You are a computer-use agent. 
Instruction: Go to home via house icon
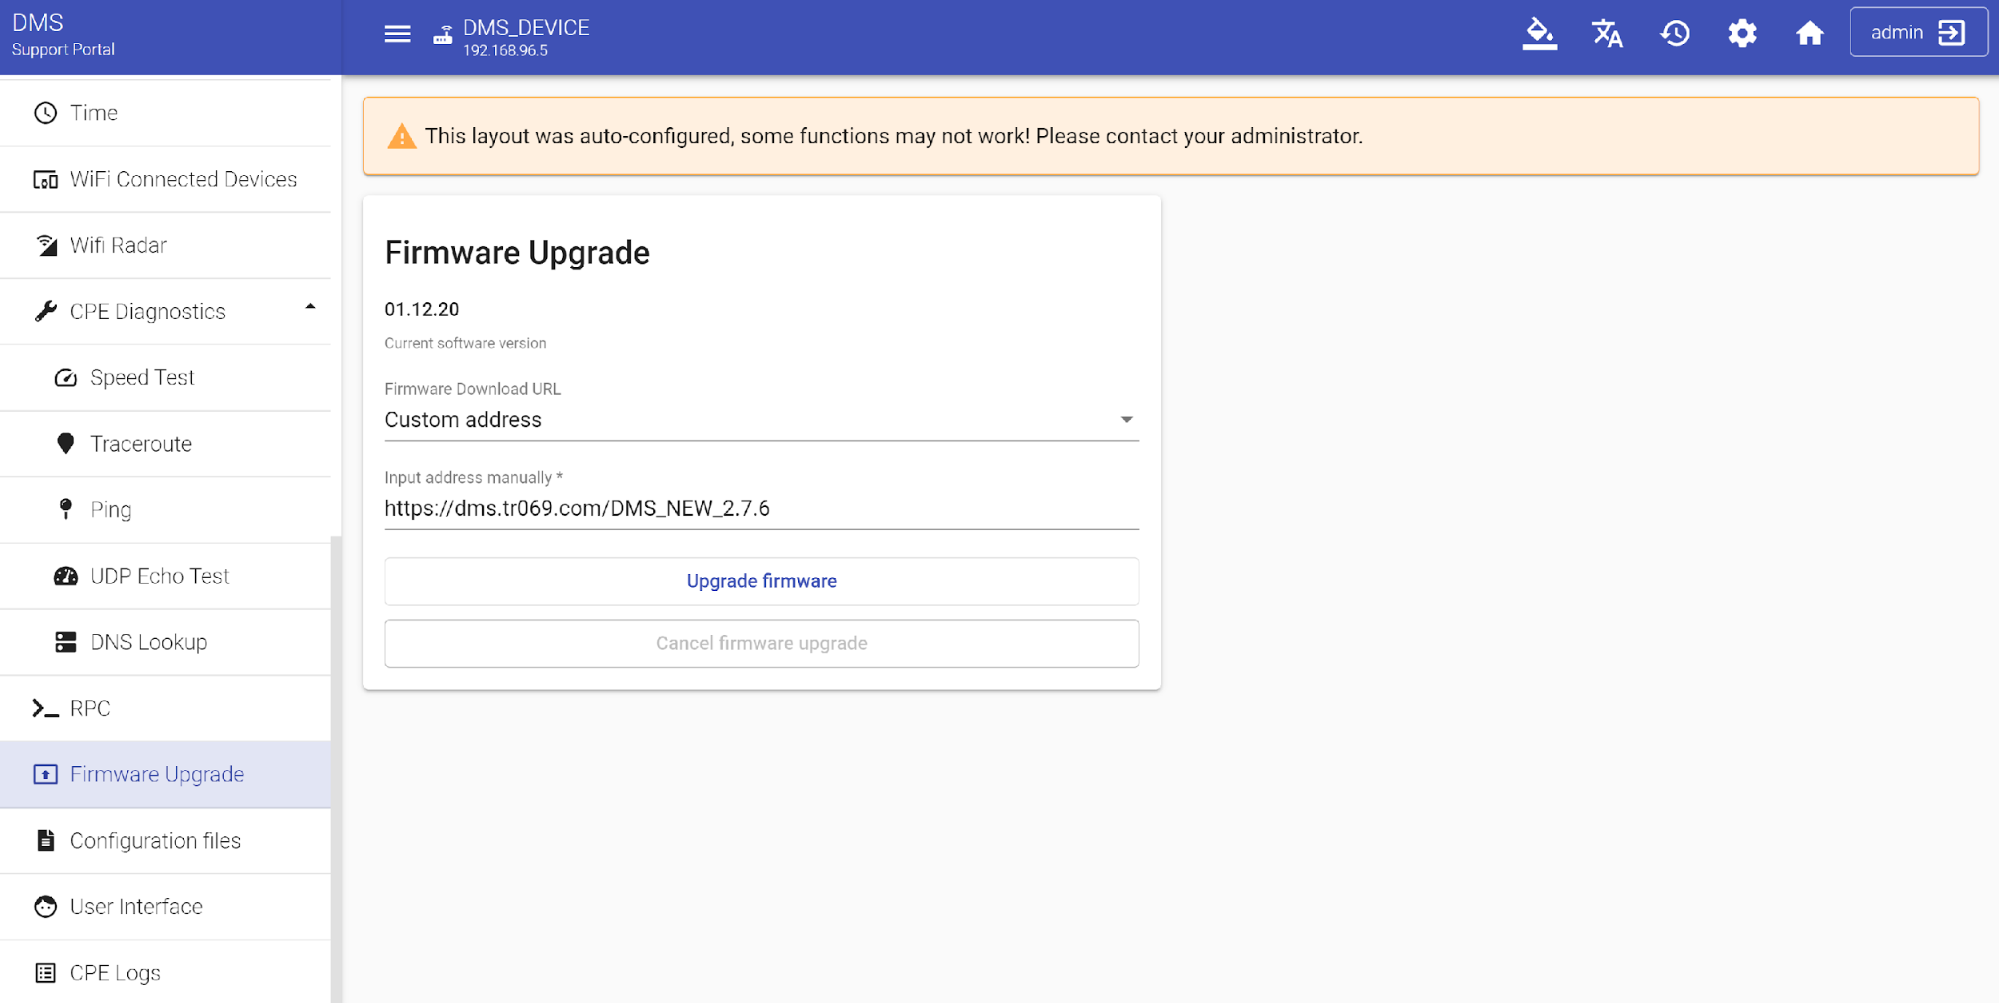click(x=1809, y=34)
